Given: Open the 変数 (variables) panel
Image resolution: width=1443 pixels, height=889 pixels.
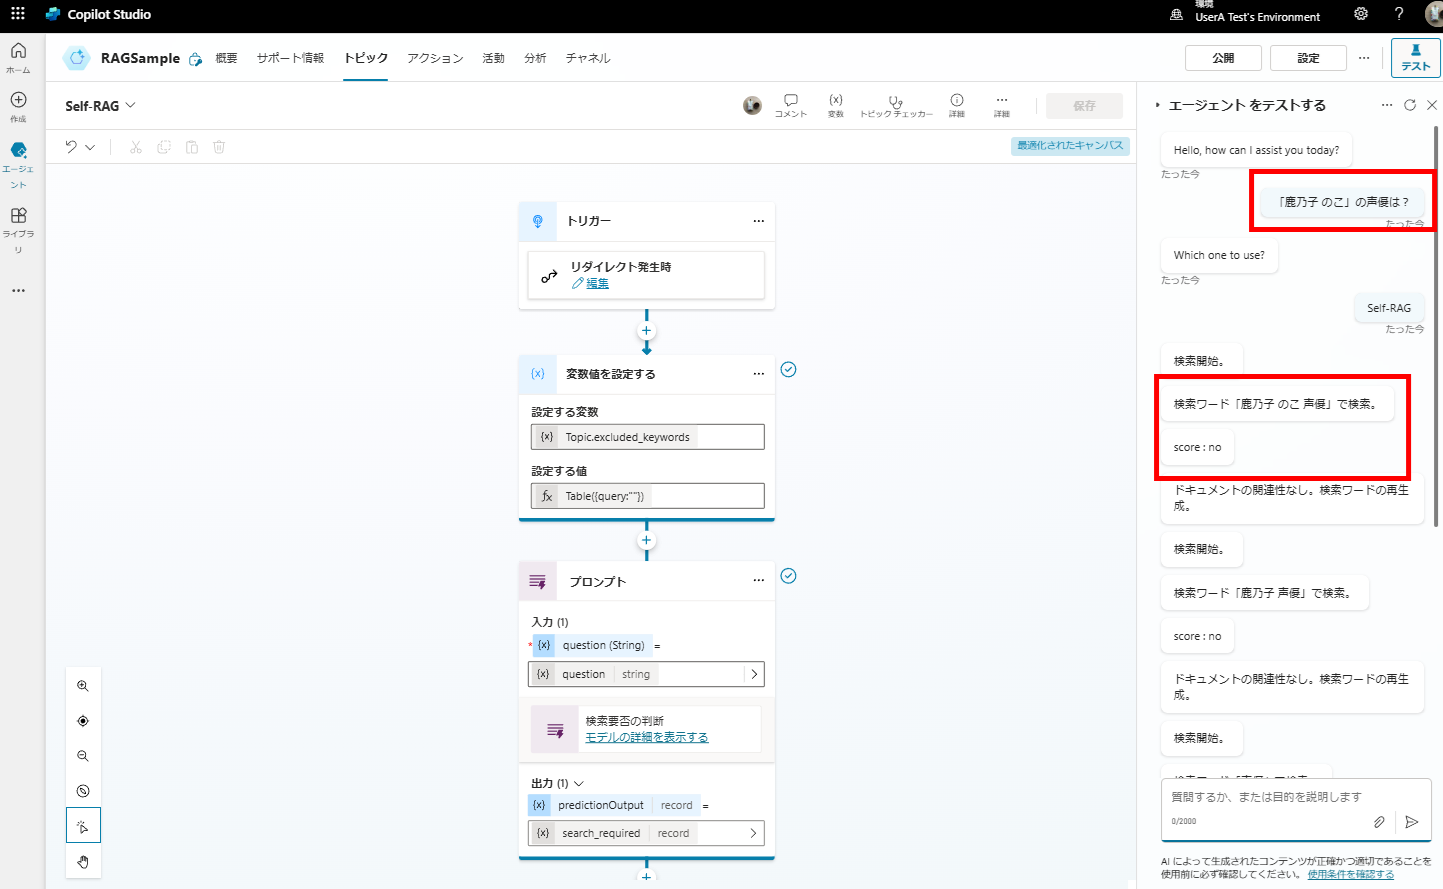Looking at the screenshot, I should coord(836,104).
